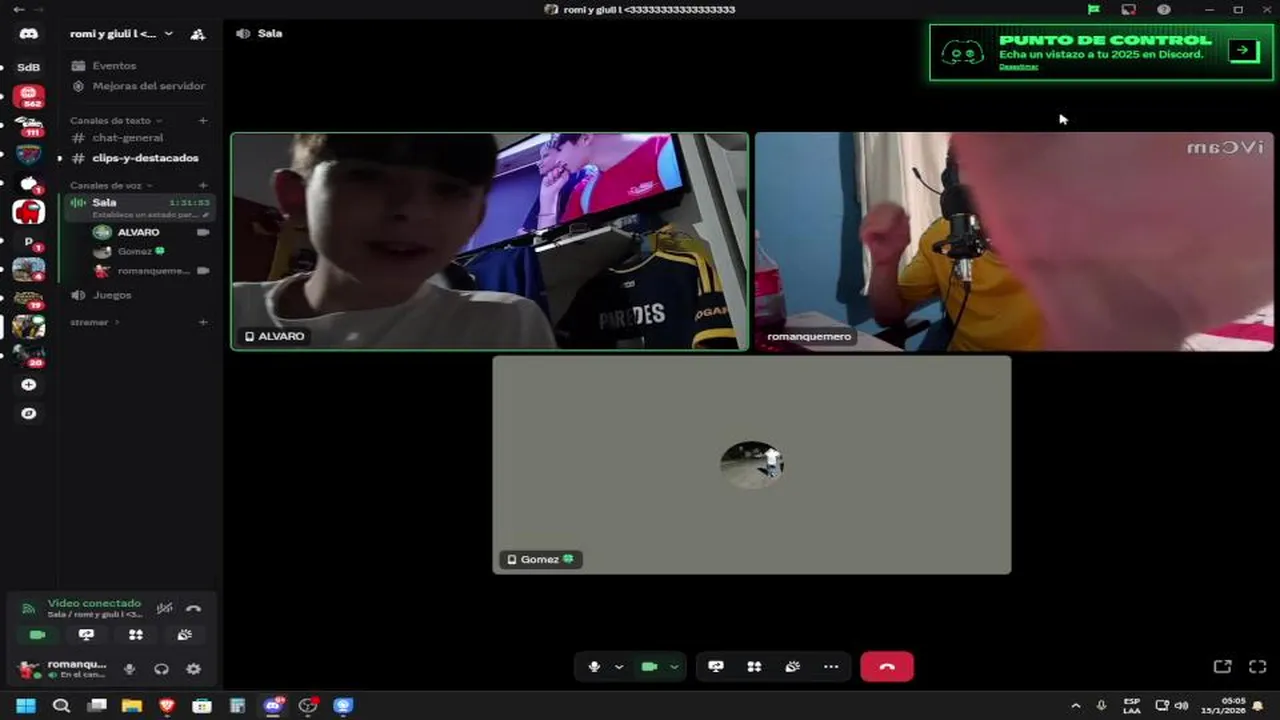
Task: Open the Windows Start menu
Action: (x=26, y=706)
